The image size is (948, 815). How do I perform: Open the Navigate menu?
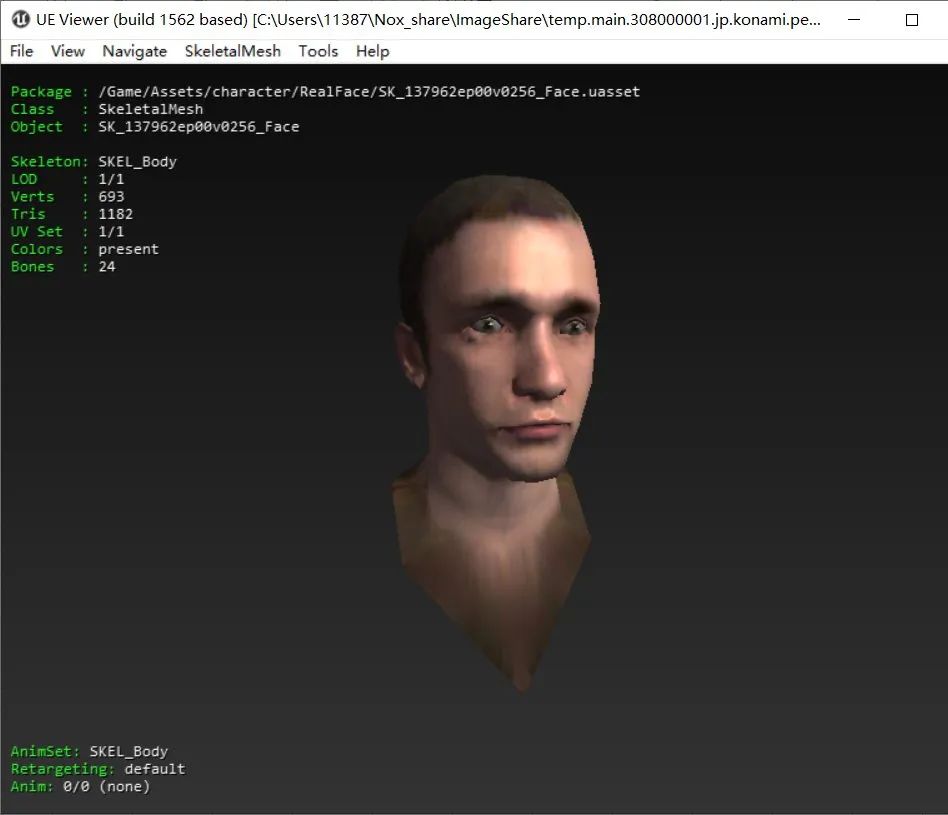pos(135,51)
